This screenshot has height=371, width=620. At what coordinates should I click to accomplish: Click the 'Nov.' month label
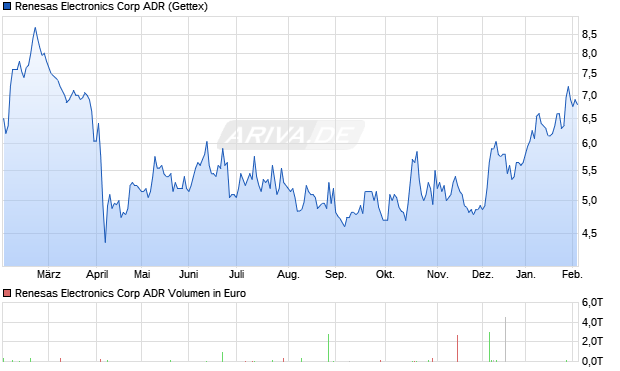pos(437,274)
